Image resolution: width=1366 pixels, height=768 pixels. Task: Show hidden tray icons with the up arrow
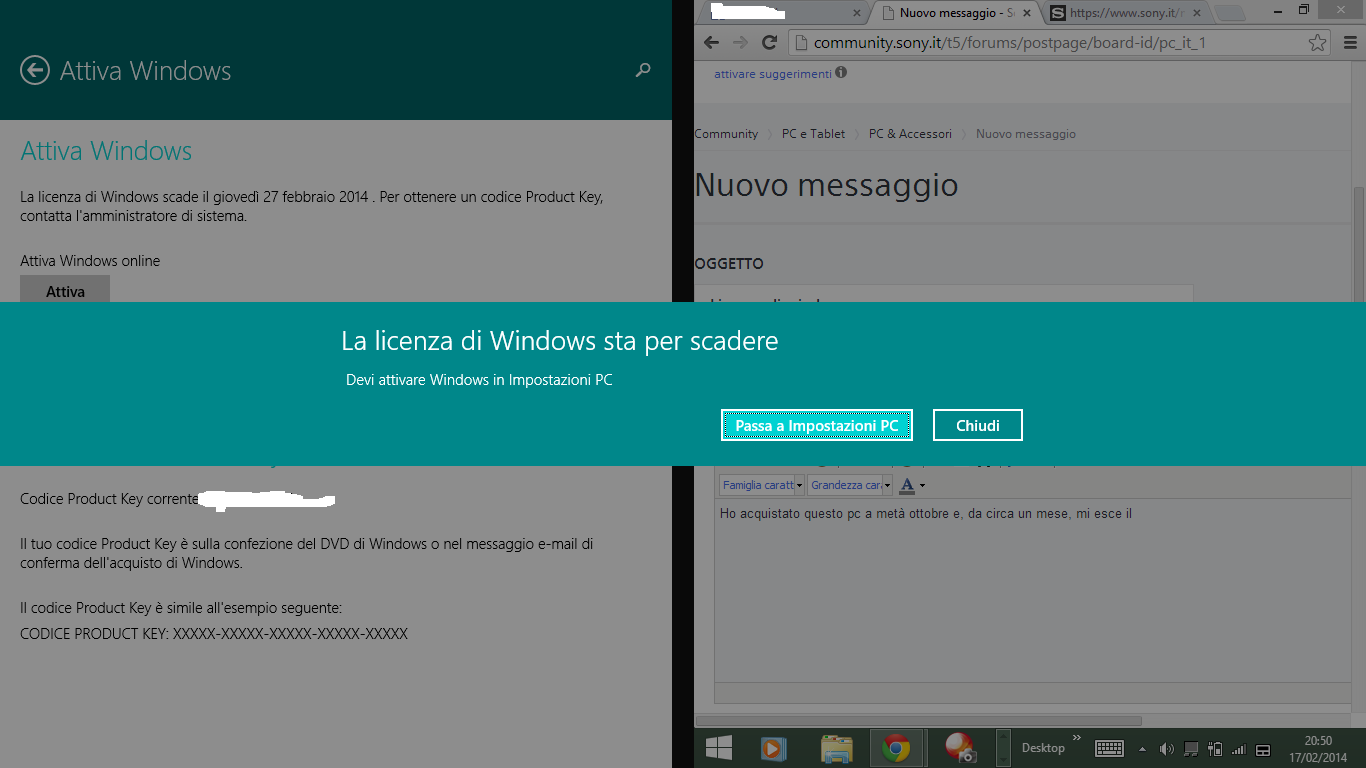(1143, 749)
